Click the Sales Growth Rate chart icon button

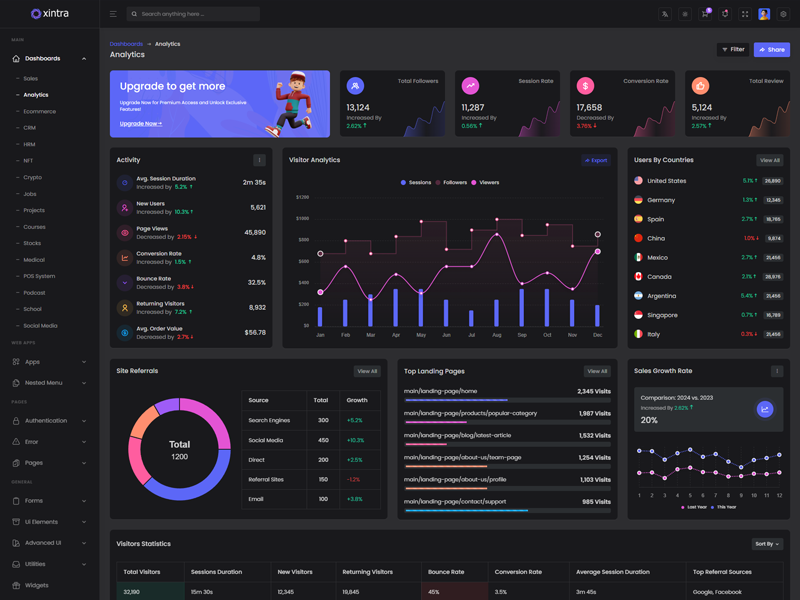764,409
